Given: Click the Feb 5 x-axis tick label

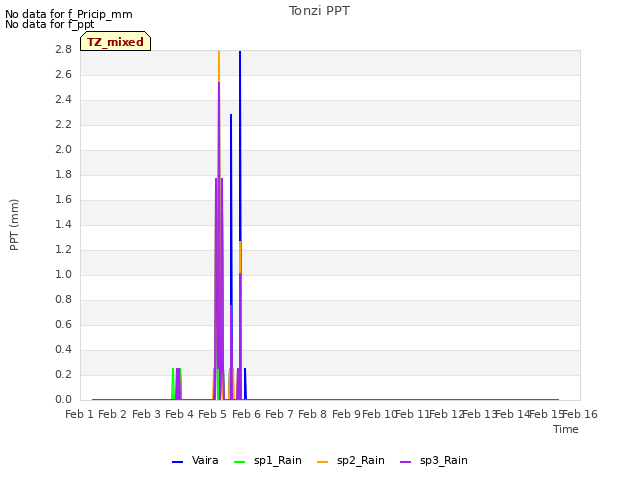Looking at the screenshot, I should (x=213, y=414).
